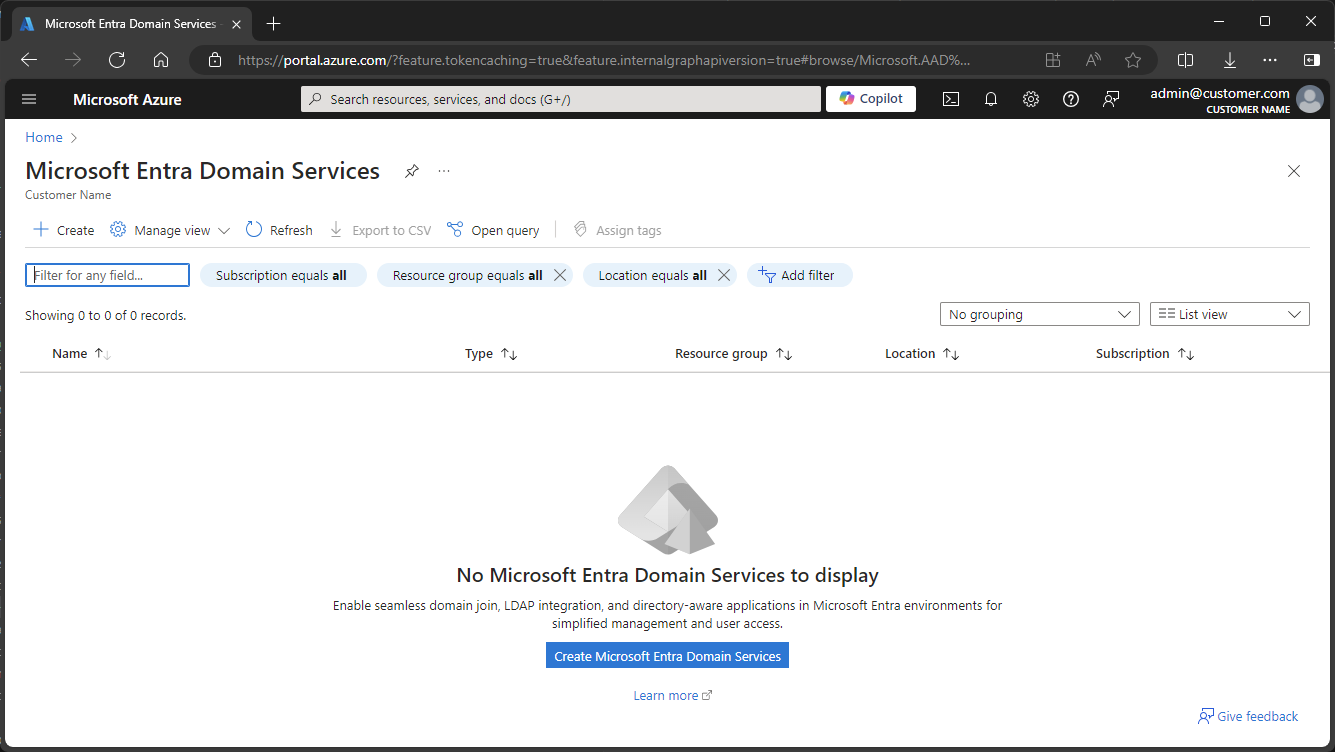Open browser Settings and more menu
The height and width of the screenshot is (752, 1335).
click(x=1270, y=60)
